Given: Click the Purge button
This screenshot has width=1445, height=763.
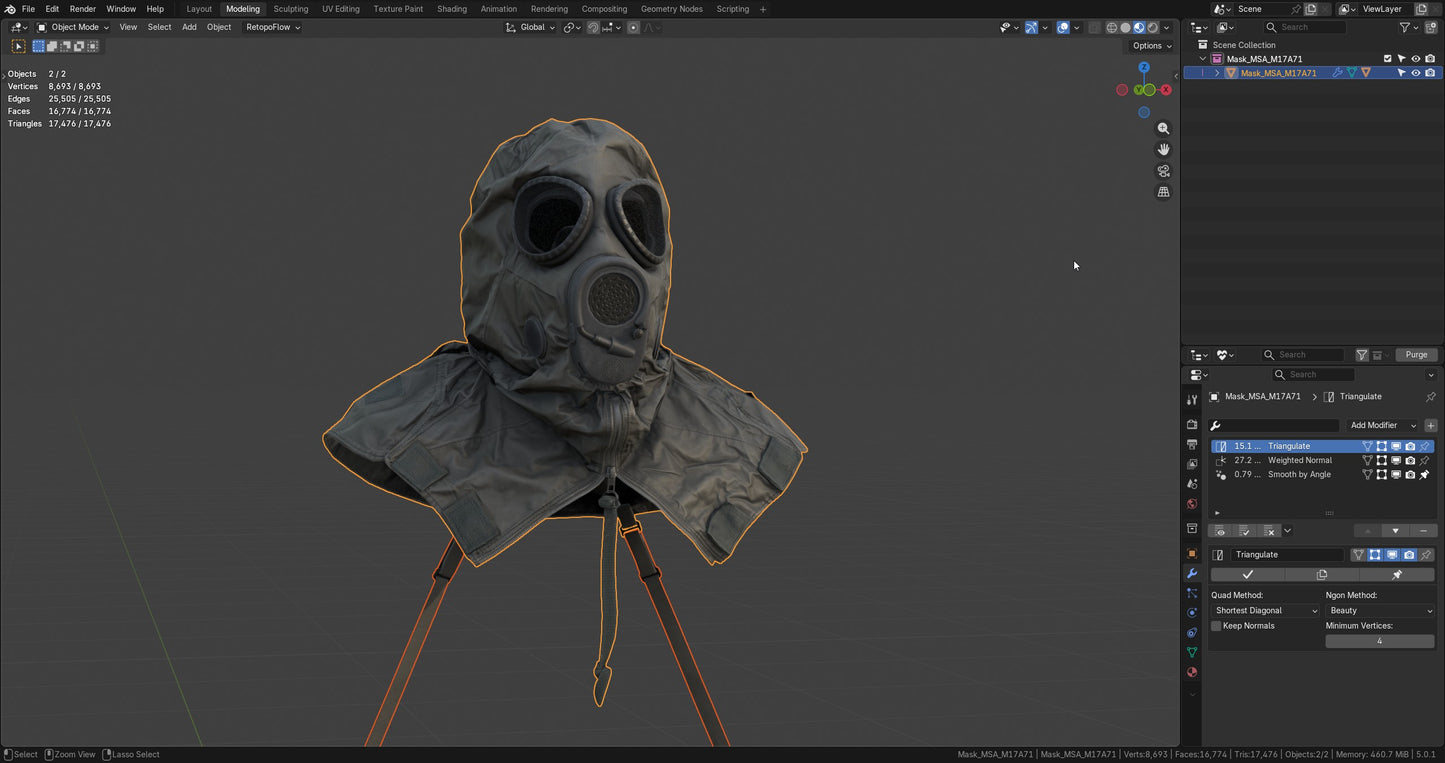Looking at the screenshot, I should point(1417,355).
